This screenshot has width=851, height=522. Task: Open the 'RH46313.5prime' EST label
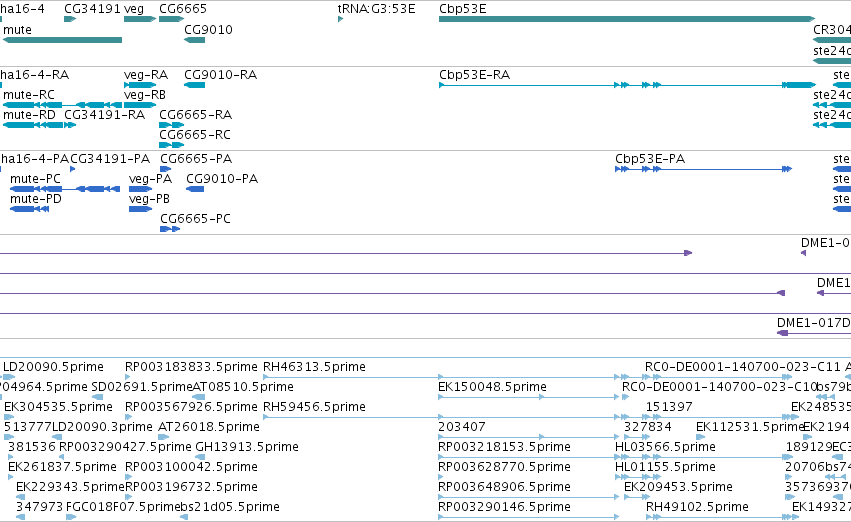click(314, 367)
